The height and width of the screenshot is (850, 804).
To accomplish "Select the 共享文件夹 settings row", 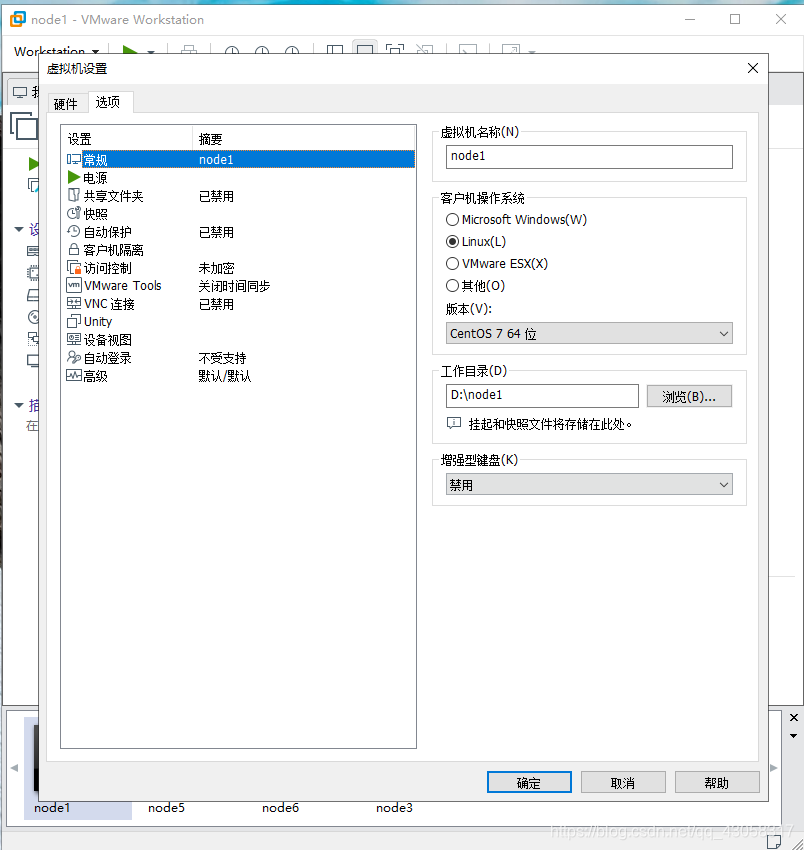I will click(x=240, y=195).
